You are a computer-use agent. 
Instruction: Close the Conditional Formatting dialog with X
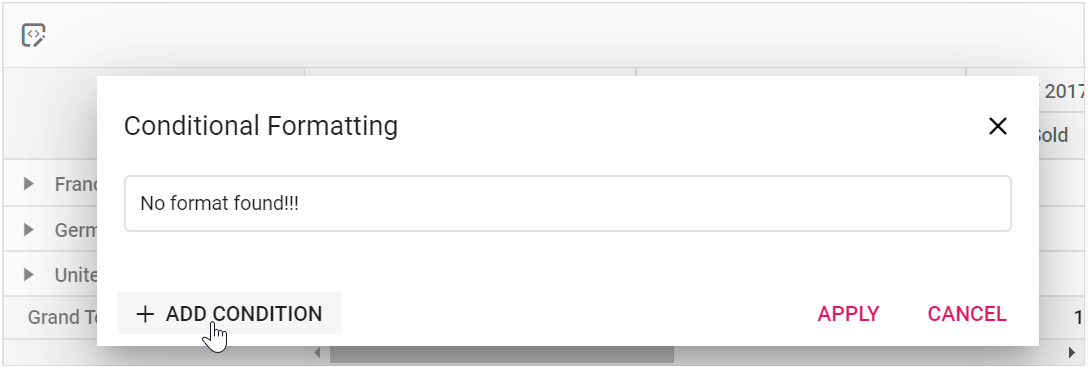[x=997, y=126]
